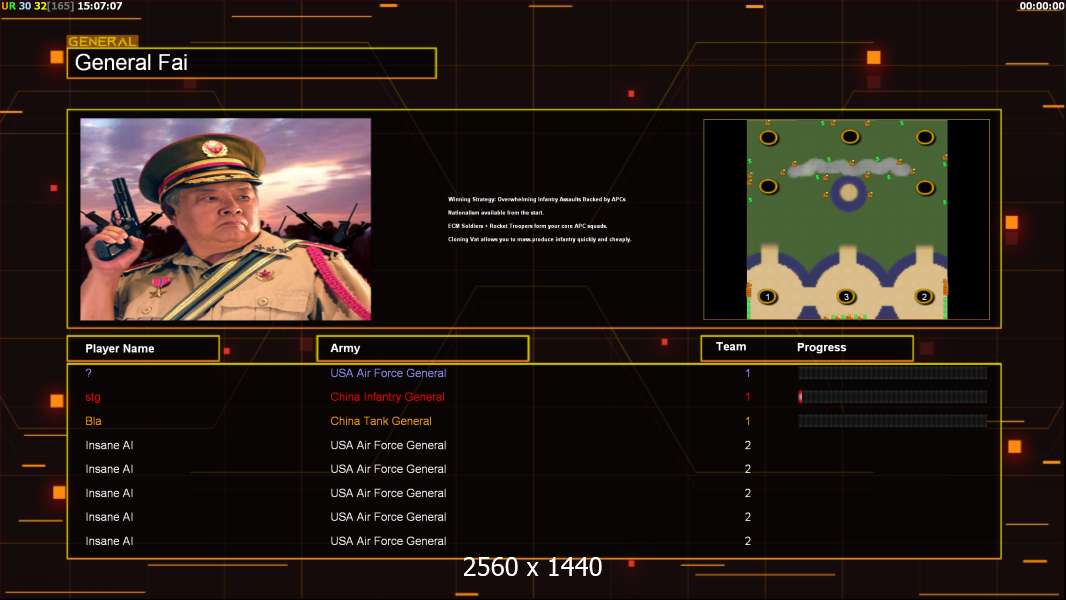Click the General Fai portrait image
This screenshot has width=1066, height=600.
pos(226,219)
